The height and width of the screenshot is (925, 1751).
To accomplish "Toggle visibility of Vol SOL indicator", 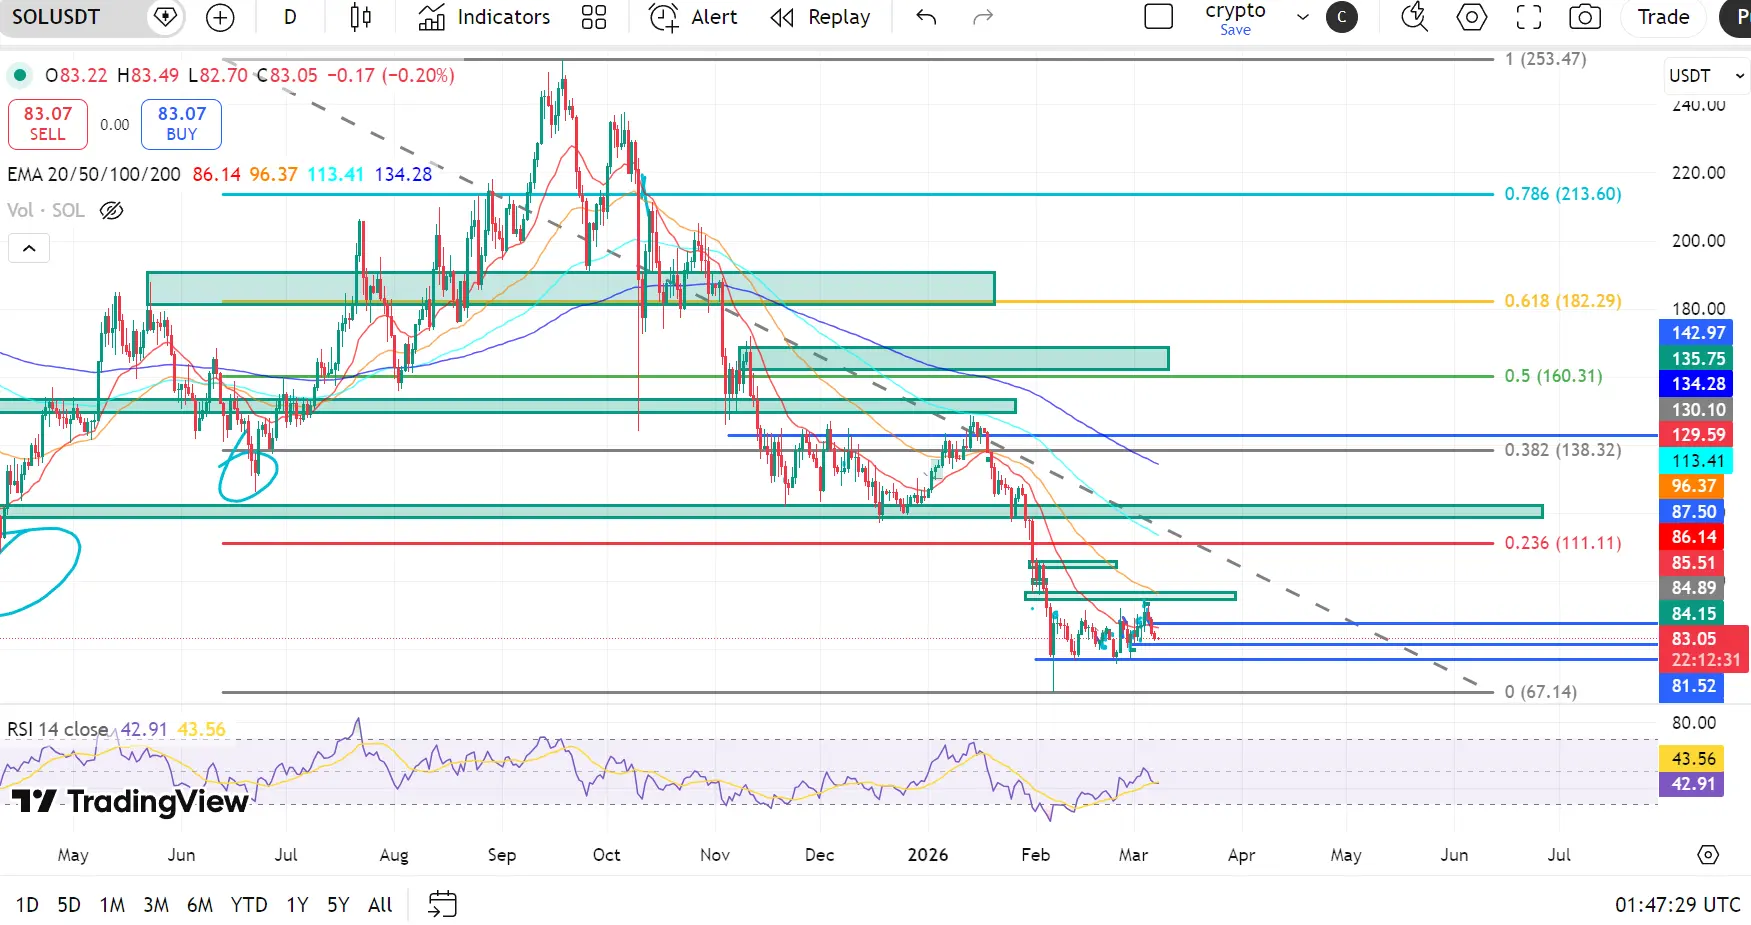I will (112, 211).
